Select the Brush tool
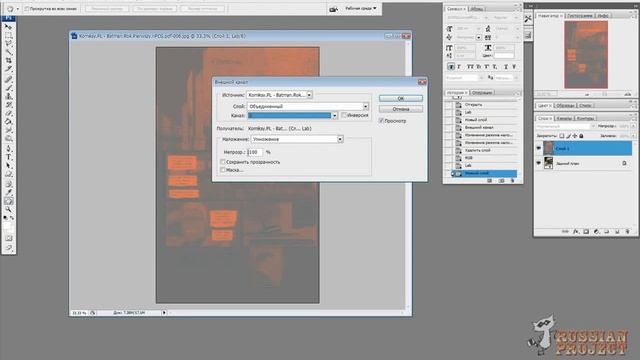Viewport: 640px width, 360px height. point(8,88)
